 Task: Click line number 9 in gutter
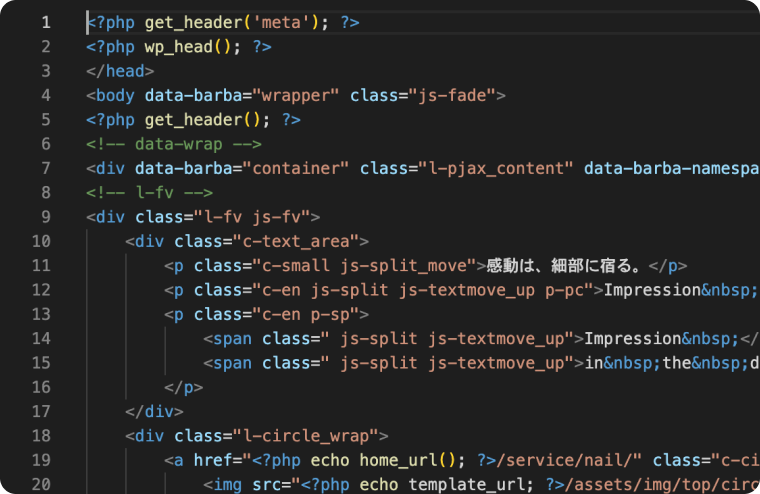coord(46,217)
